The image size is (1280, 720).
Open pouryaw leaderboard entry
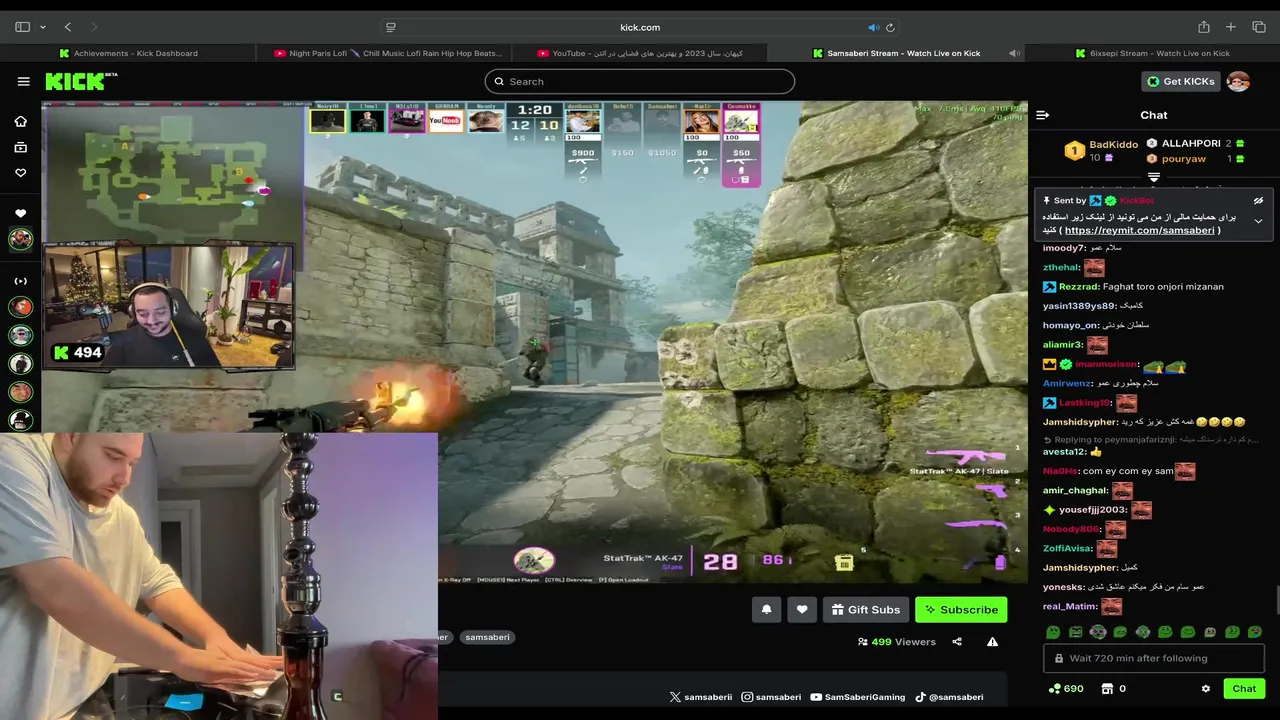point(1195,159)
